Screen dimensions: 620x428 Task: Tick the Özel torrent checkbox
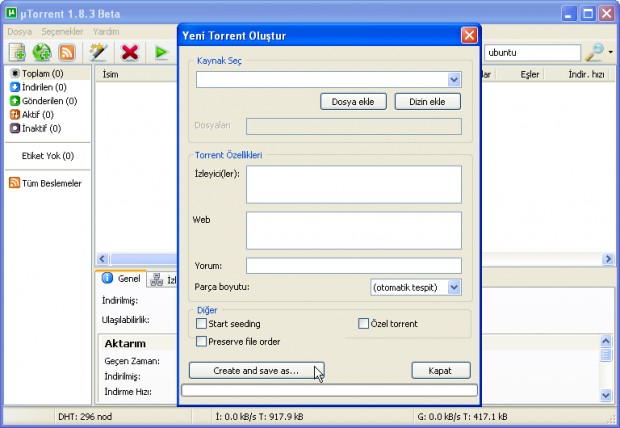363,324
